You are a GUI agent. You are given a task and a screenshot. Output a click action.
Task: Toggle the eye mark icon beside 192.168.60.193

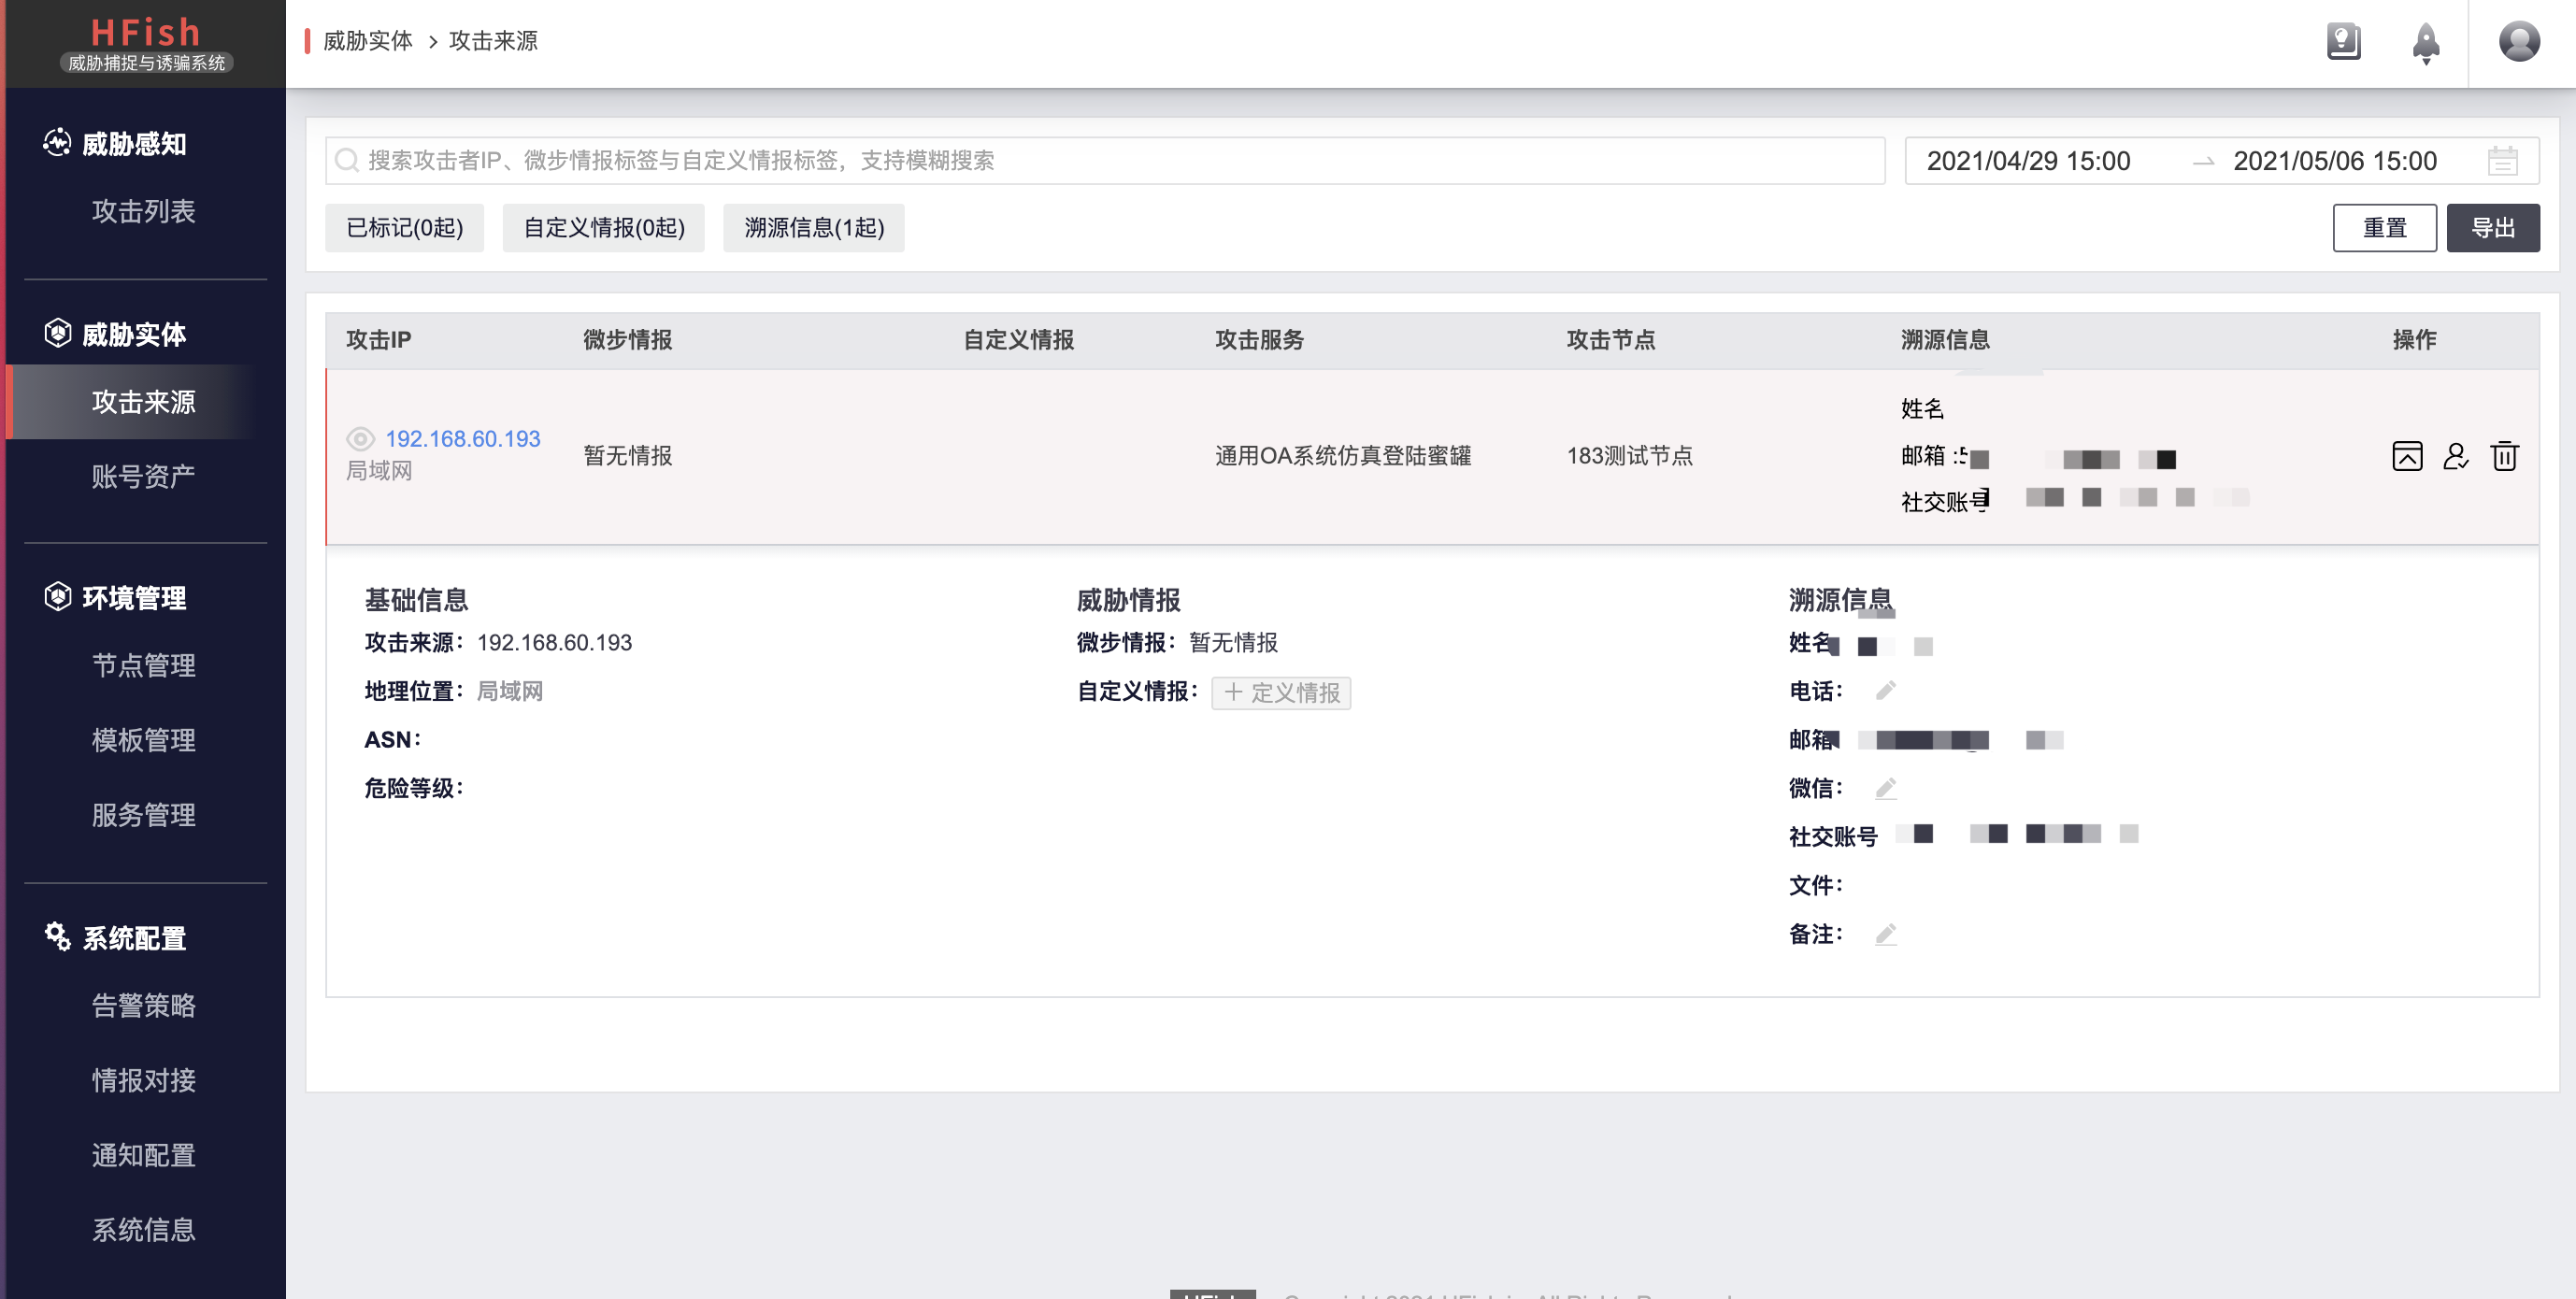[360, 439]
